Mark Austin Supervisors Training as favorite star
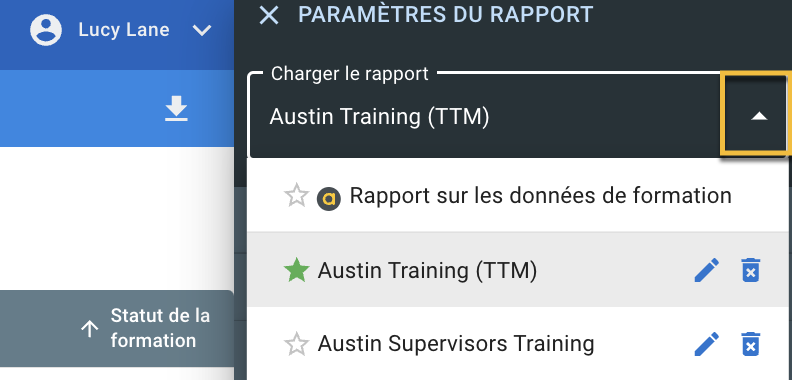The height and width of the screenshot is (380, 792). pyautogui.click(x=296, y=345)
